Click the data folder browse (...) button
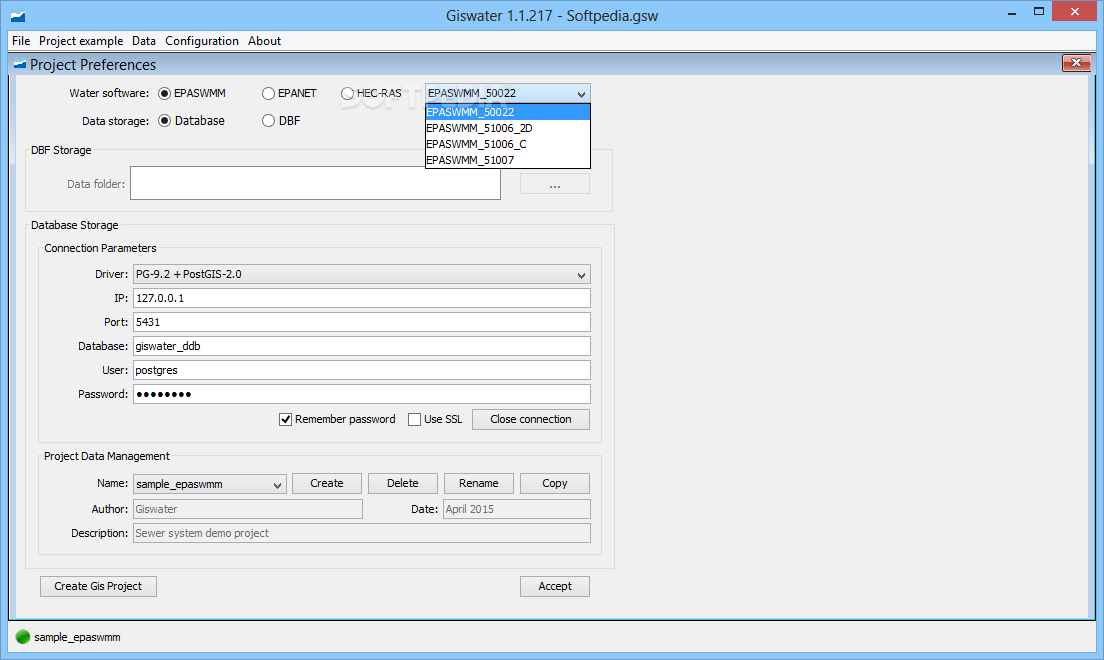 555,184
